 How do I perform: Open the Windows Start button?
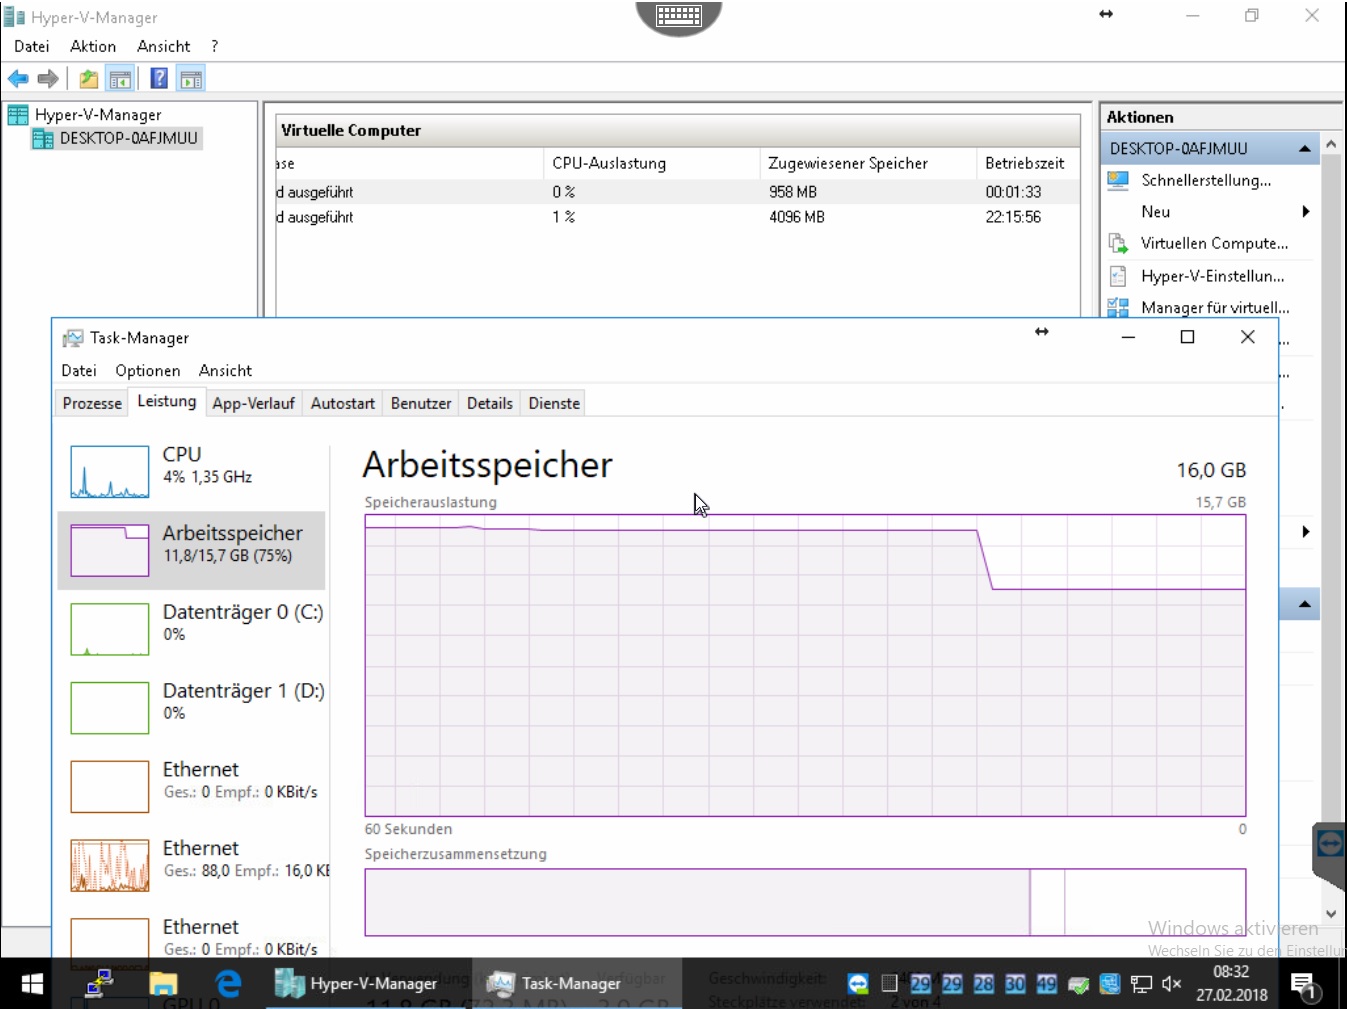click(32, 984)
